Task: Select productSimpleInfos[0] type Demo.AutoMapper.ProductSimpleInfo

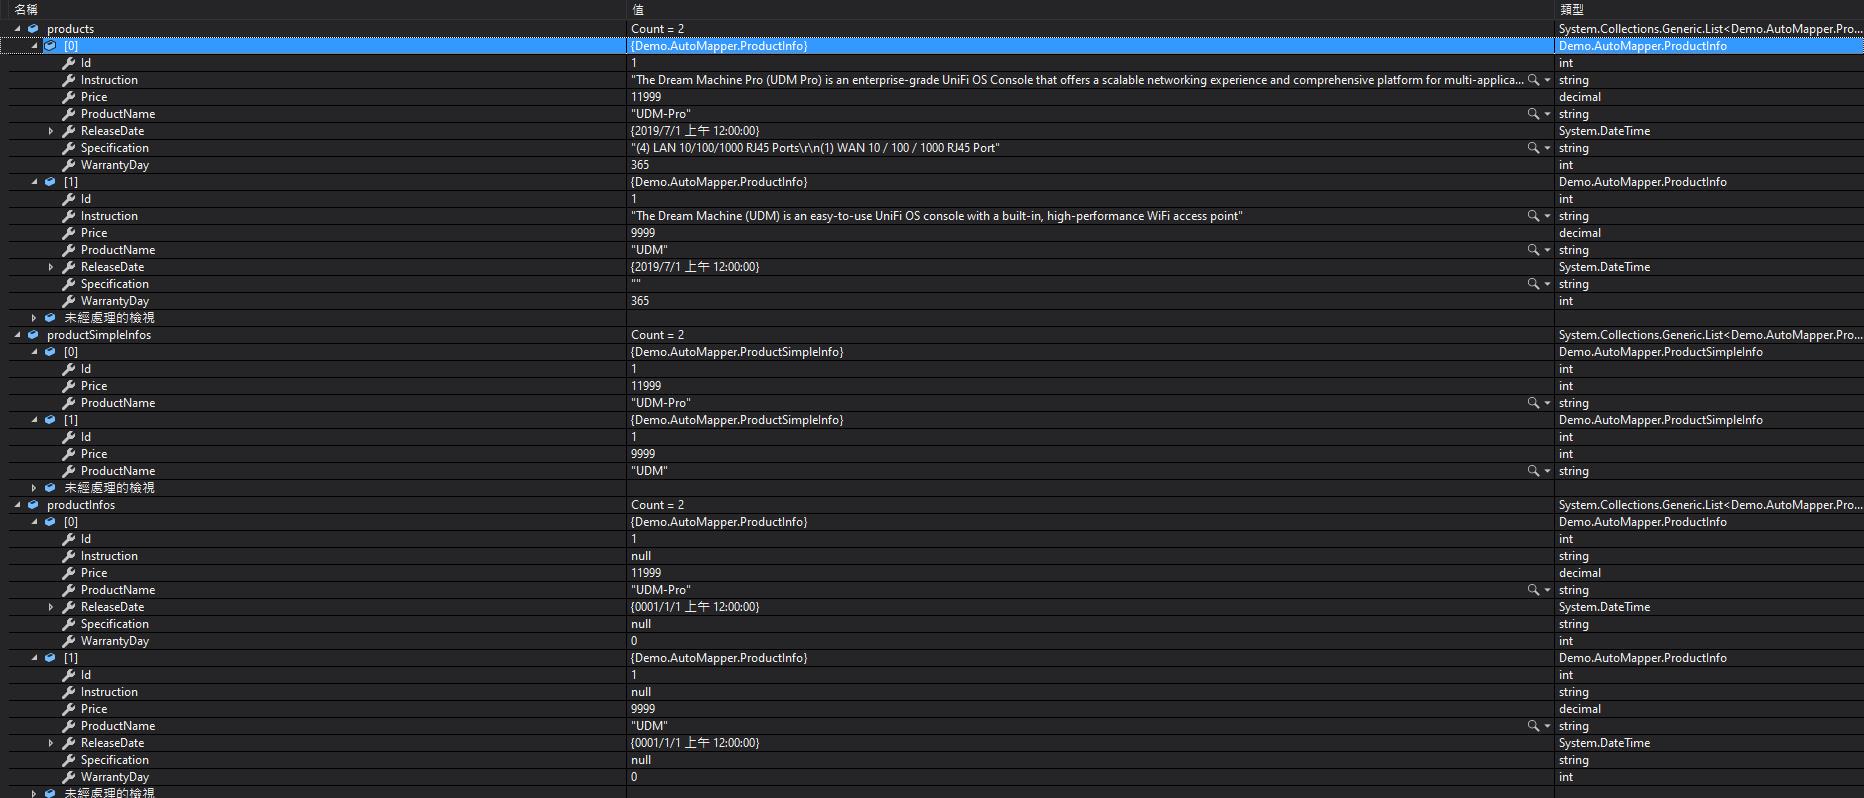Action: tap(1661, 352)
